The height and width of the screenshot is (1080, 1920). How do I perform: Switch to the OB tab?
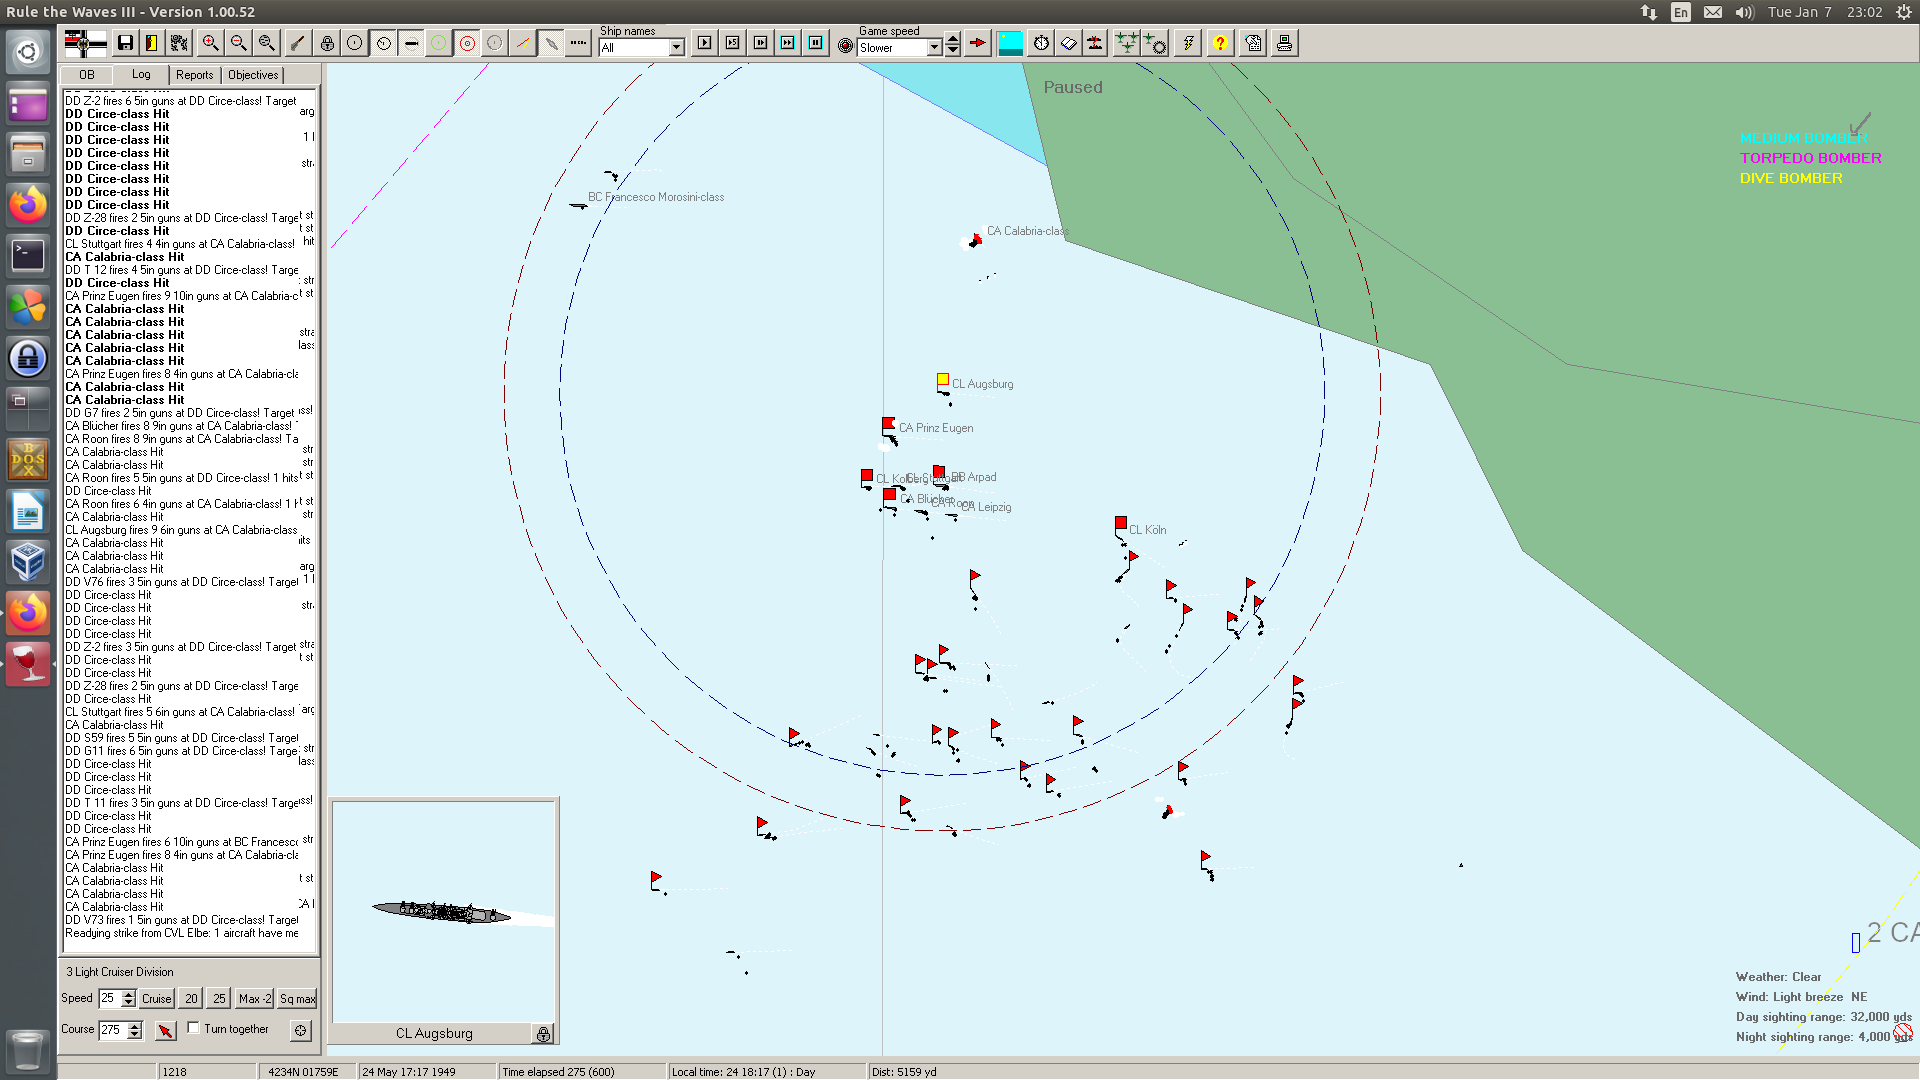[x=87, y=75]
